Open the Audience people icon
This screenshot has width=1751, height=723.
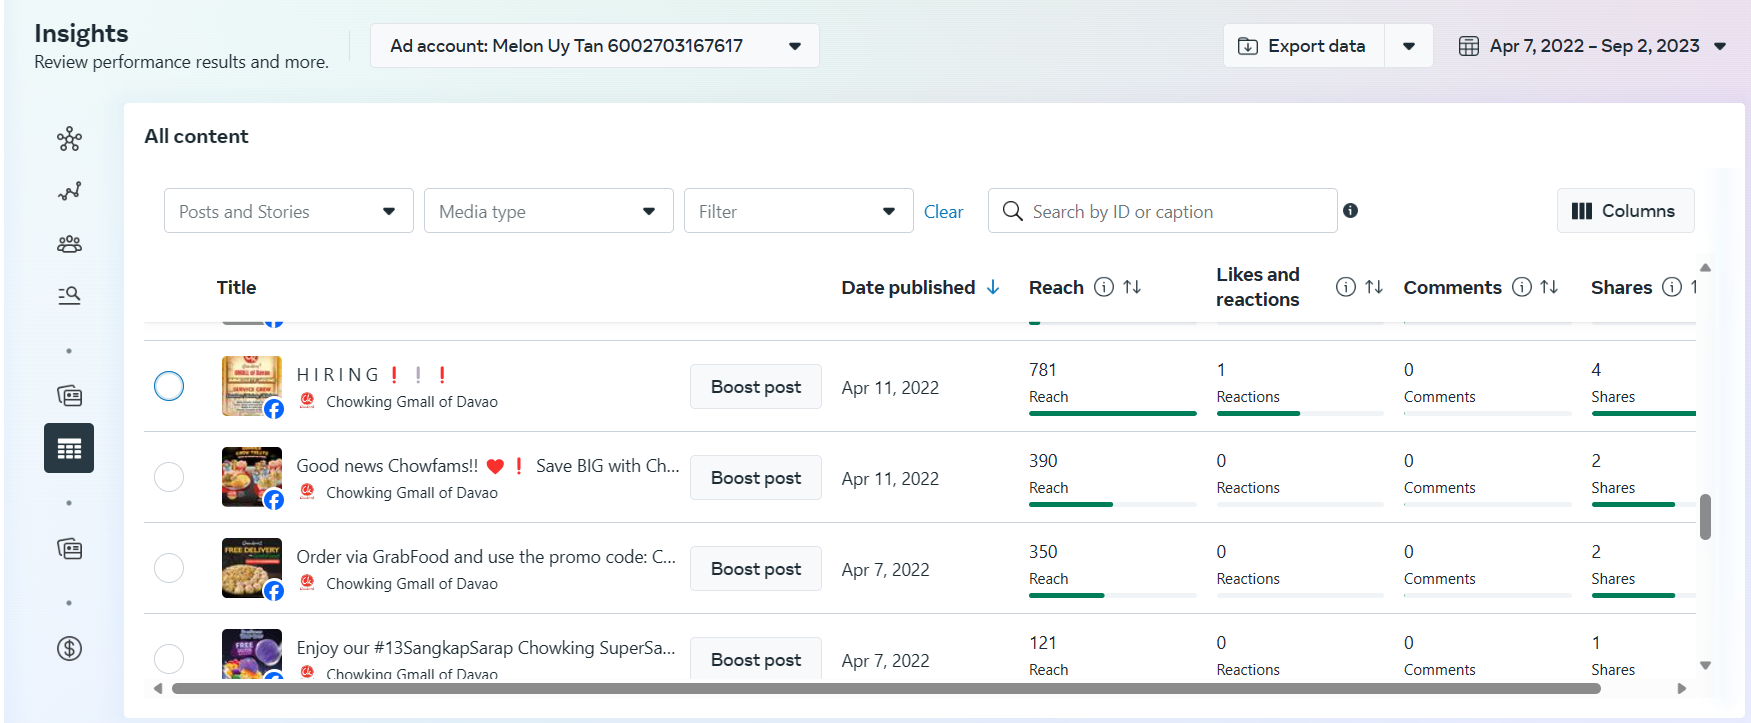69,244
